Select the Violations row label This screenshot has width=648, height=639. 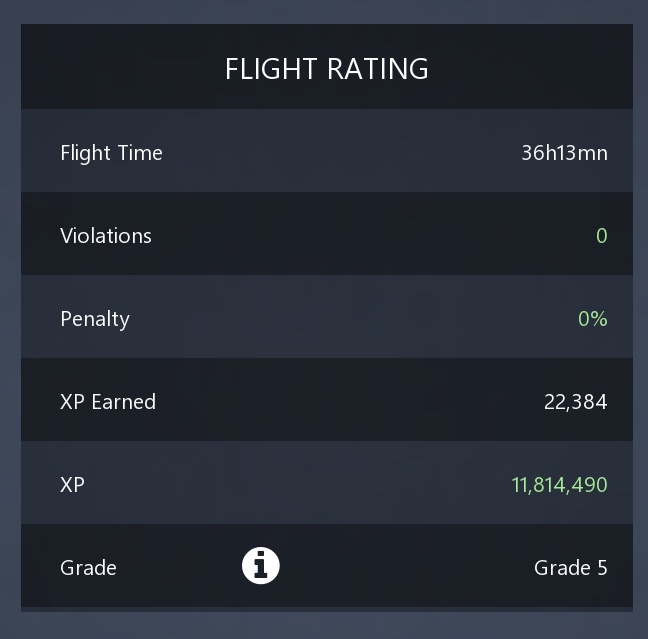pyautogui.click(x=106, y=236)
